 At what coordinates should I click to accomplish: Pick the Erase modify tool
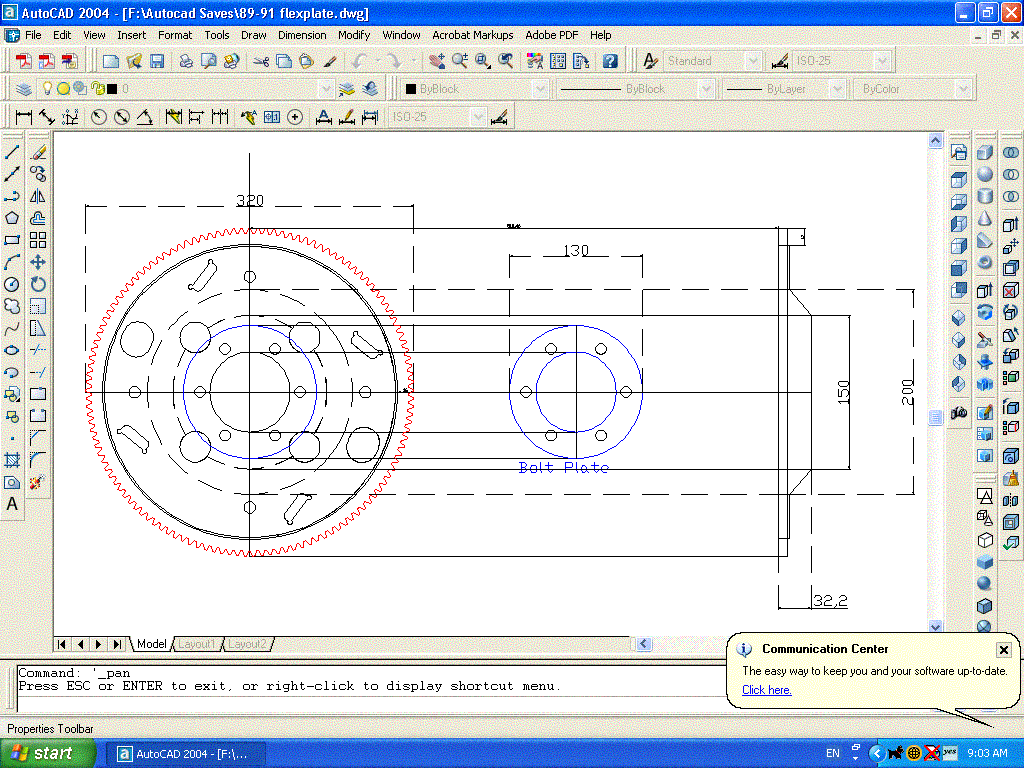[x=38, y=153]
